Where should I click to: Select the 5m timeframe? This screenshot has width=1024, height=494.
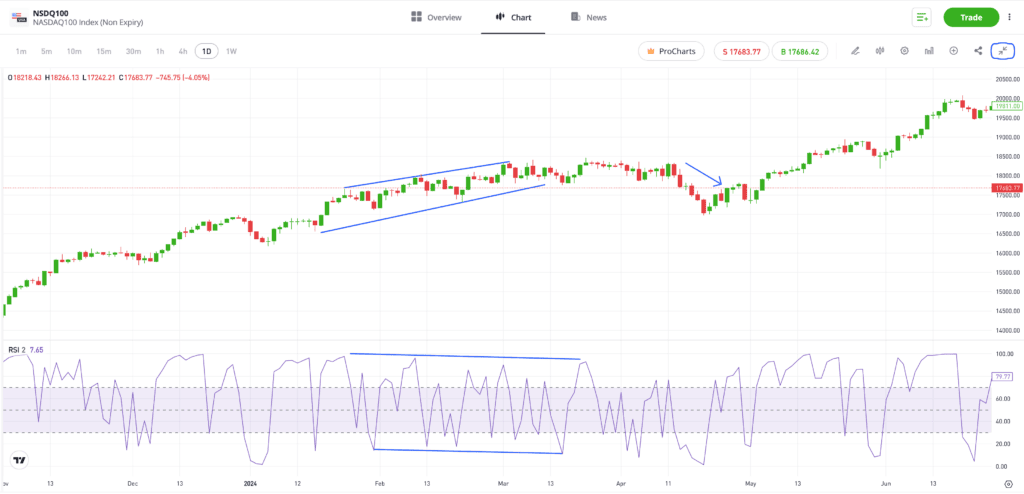point(46,51)
